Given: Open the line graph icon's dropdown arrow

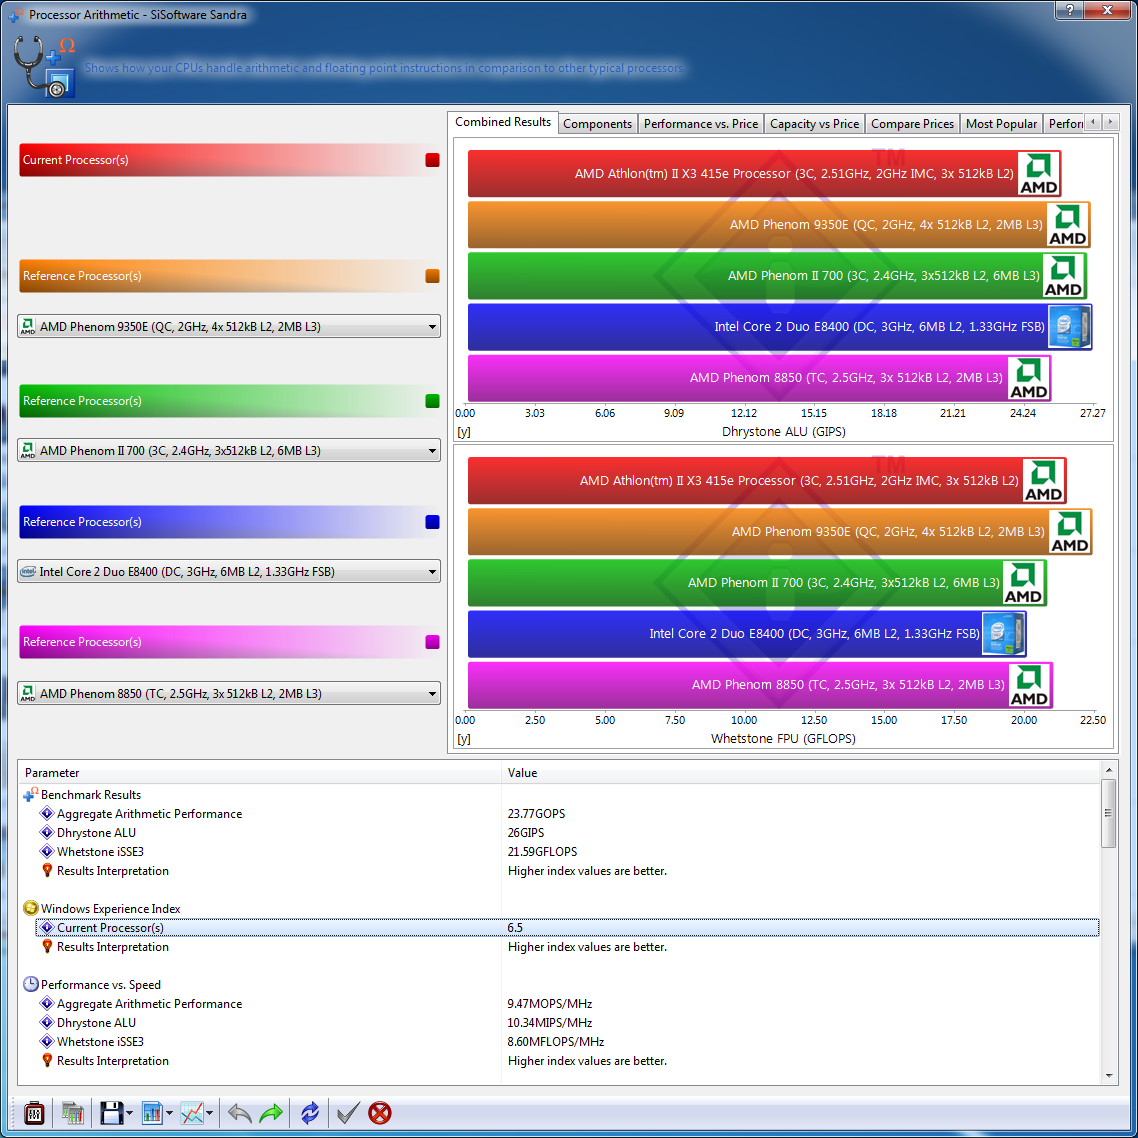Looking at the screenshot, I should tap(210, 1113).
